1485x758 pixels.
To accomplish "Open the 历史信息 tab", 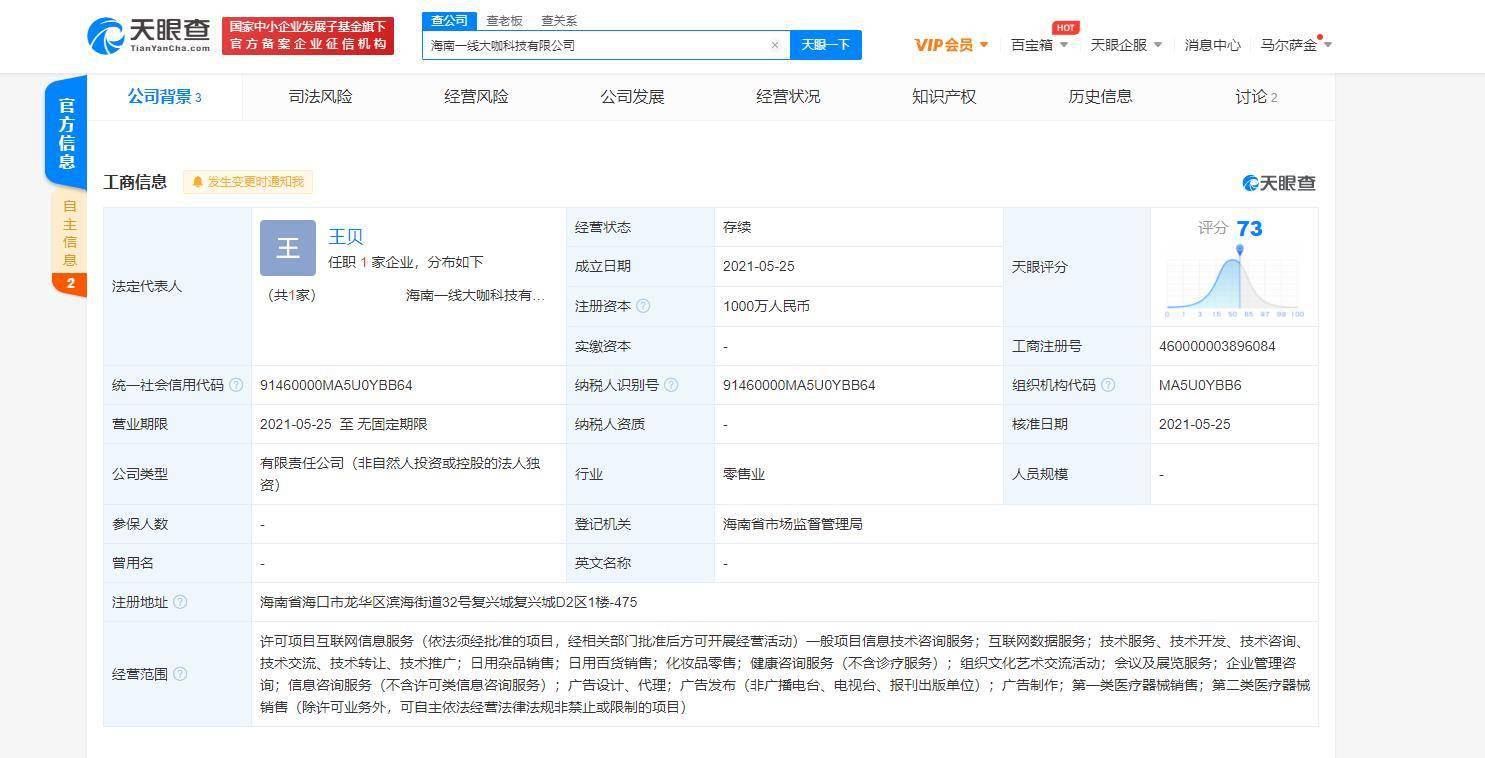I will tap(1100, 97).
